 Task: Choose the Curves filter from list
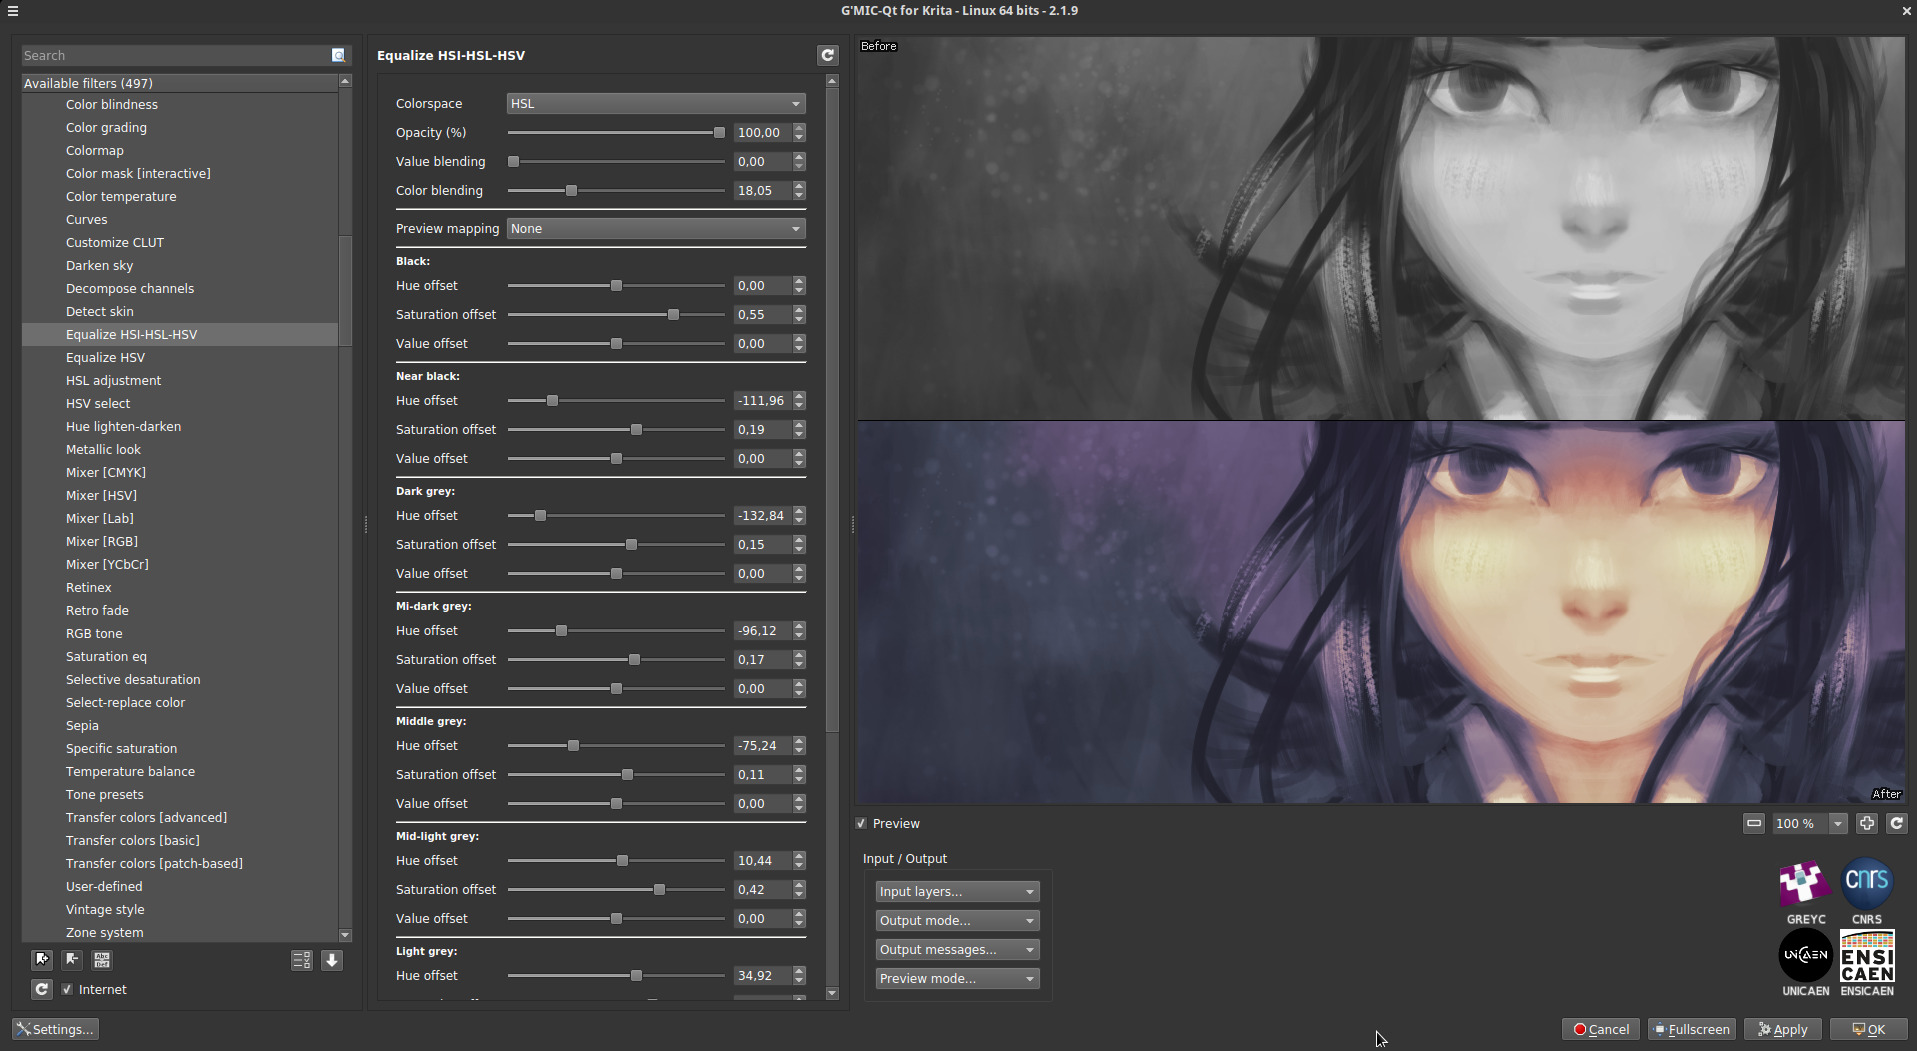(87, 219)
